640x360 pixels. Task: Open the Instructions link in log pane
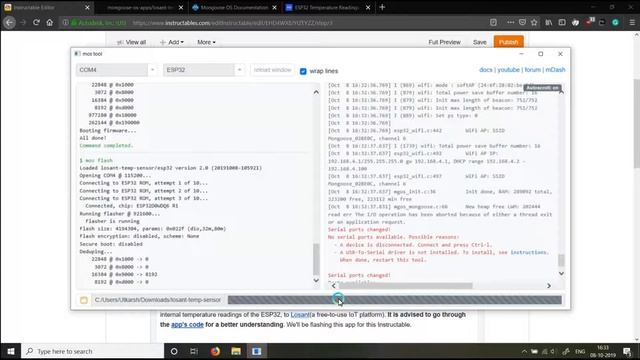[x=529, y=252]
